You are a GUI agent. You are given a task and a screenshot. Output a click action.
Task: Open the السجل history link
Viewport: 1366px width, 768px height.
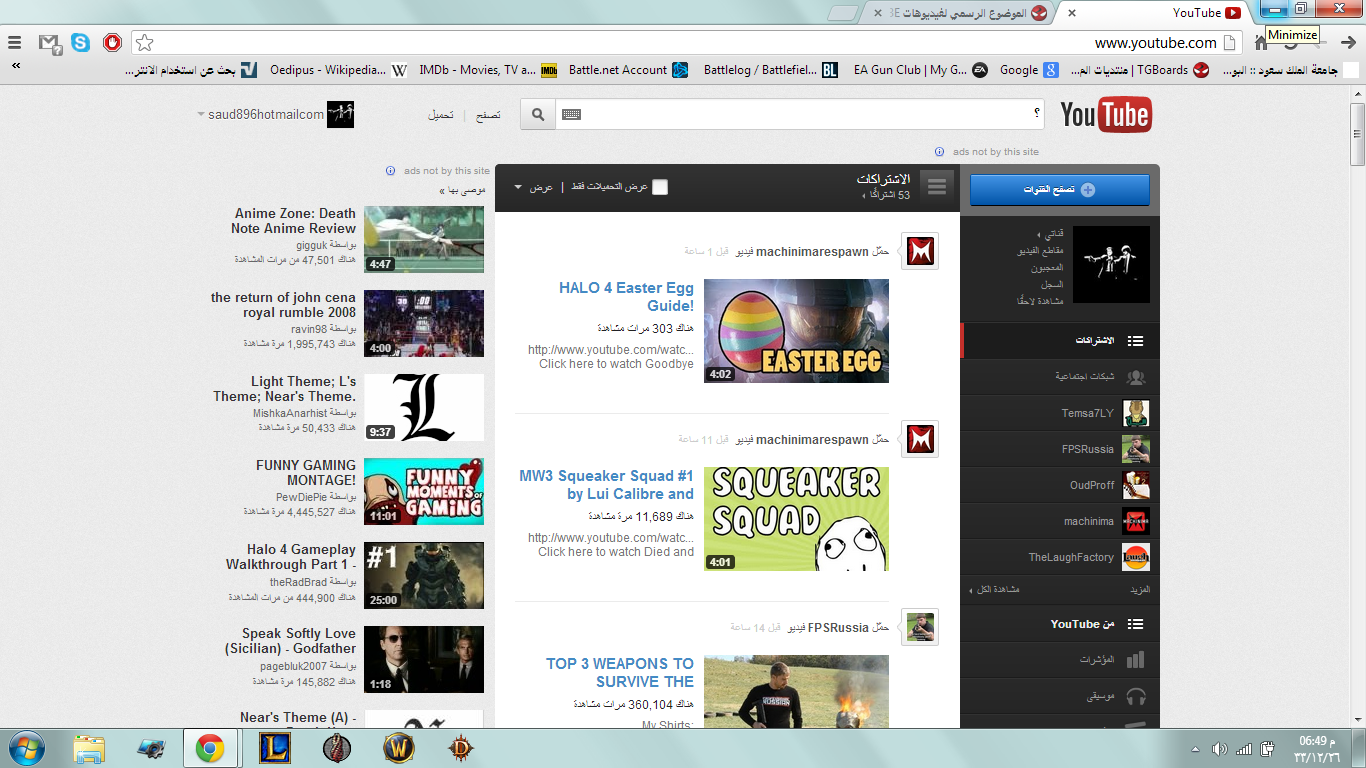click(1052, 284)
